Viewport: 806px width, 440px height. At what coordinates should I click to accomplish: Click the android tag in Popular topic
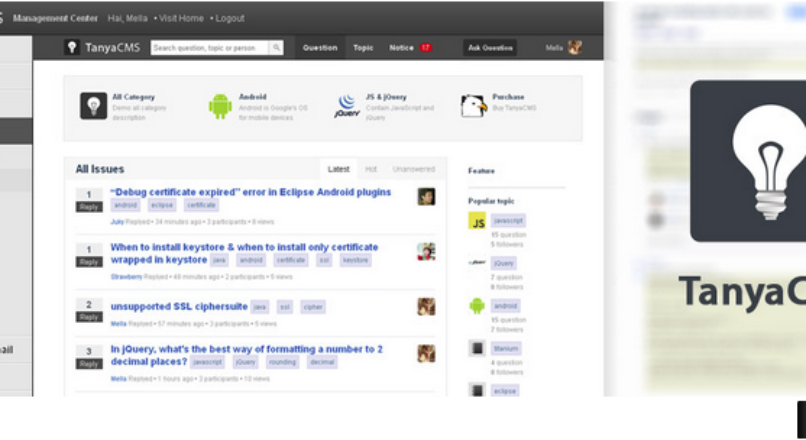(x=505, y=306)
